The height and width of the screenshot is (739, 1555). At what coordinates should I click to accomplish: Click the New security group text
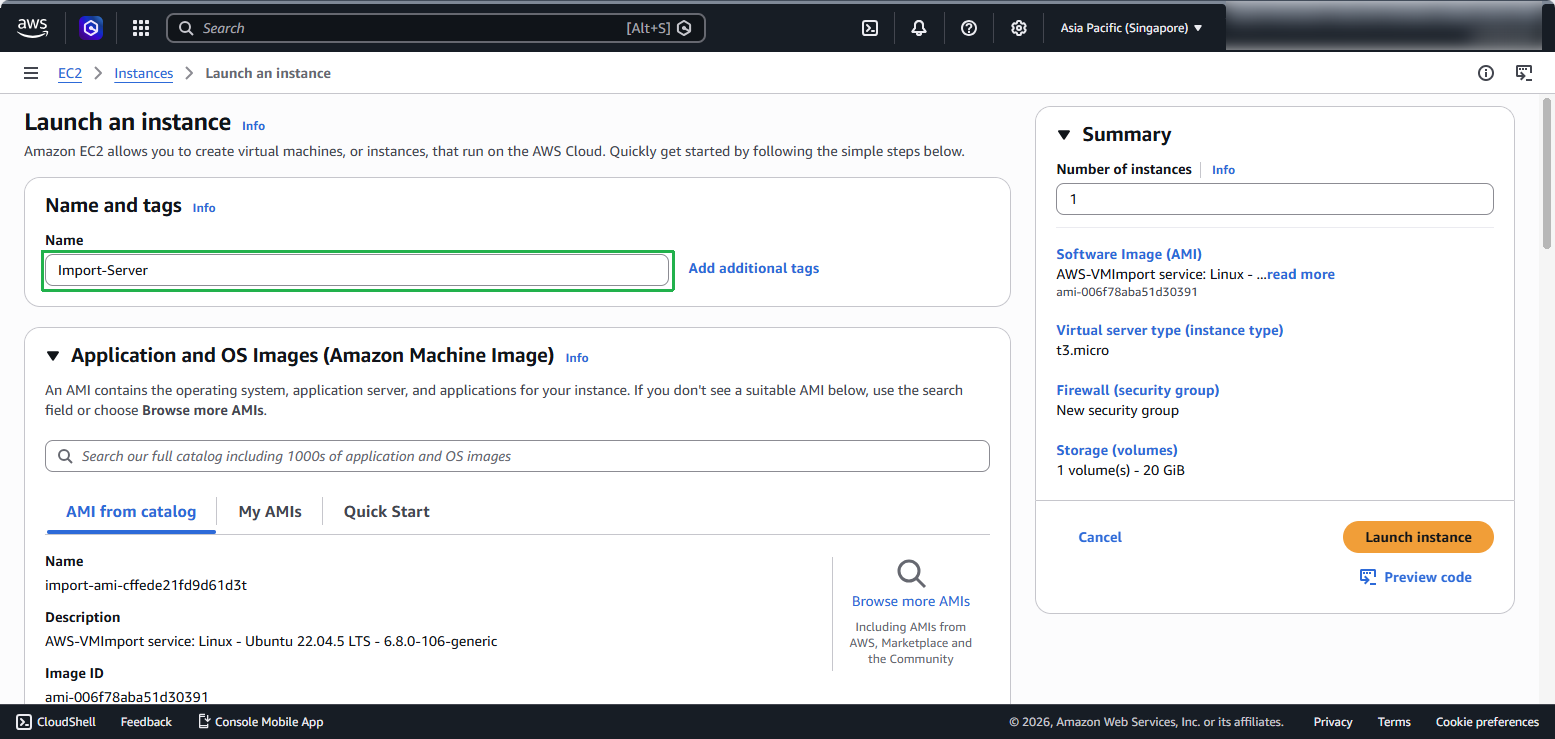tap(1117, 410)
